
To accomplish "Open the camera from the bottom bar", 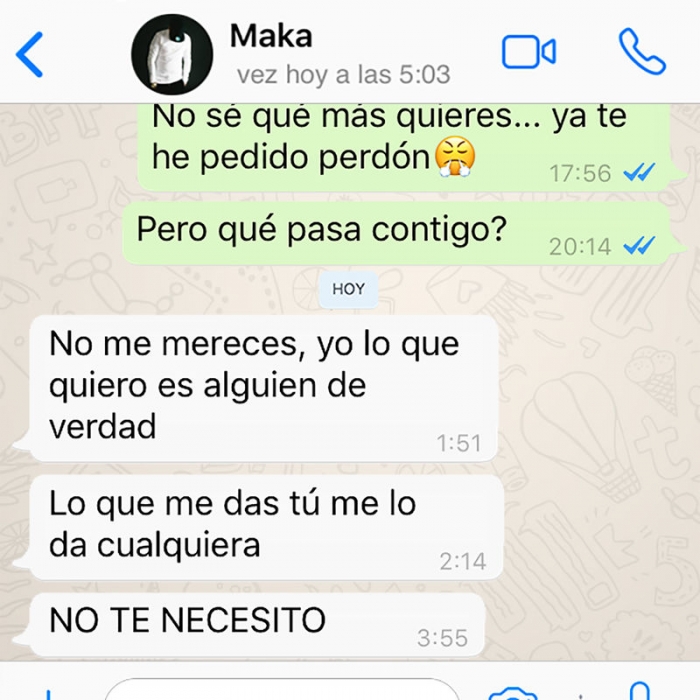I will pyautogui.click(x=512, y=693).
